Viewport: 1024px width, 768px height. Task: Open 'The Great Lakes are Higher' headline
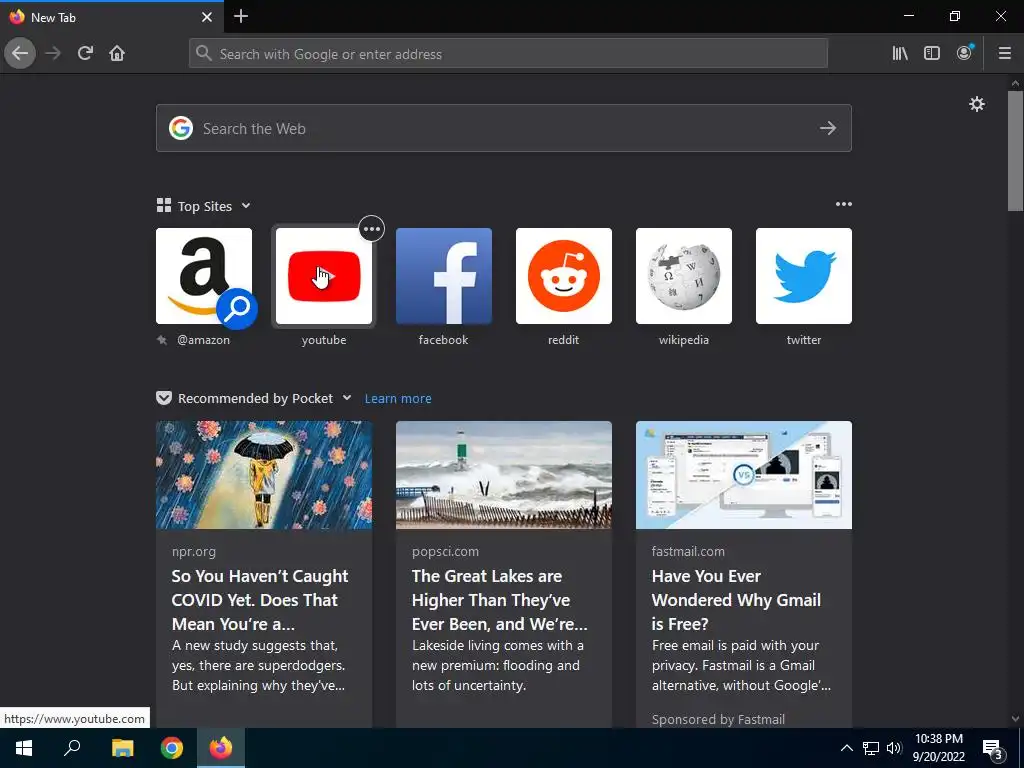point(500,600)
